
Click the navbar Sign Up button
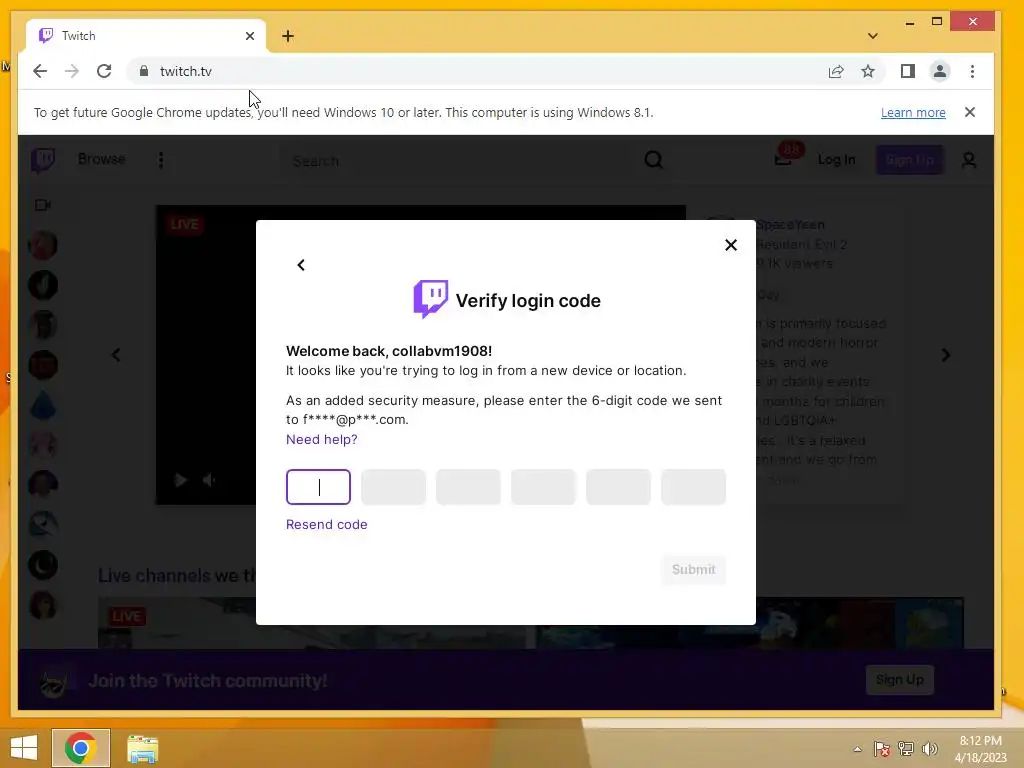pyautogui.click(x=909, y=160)
